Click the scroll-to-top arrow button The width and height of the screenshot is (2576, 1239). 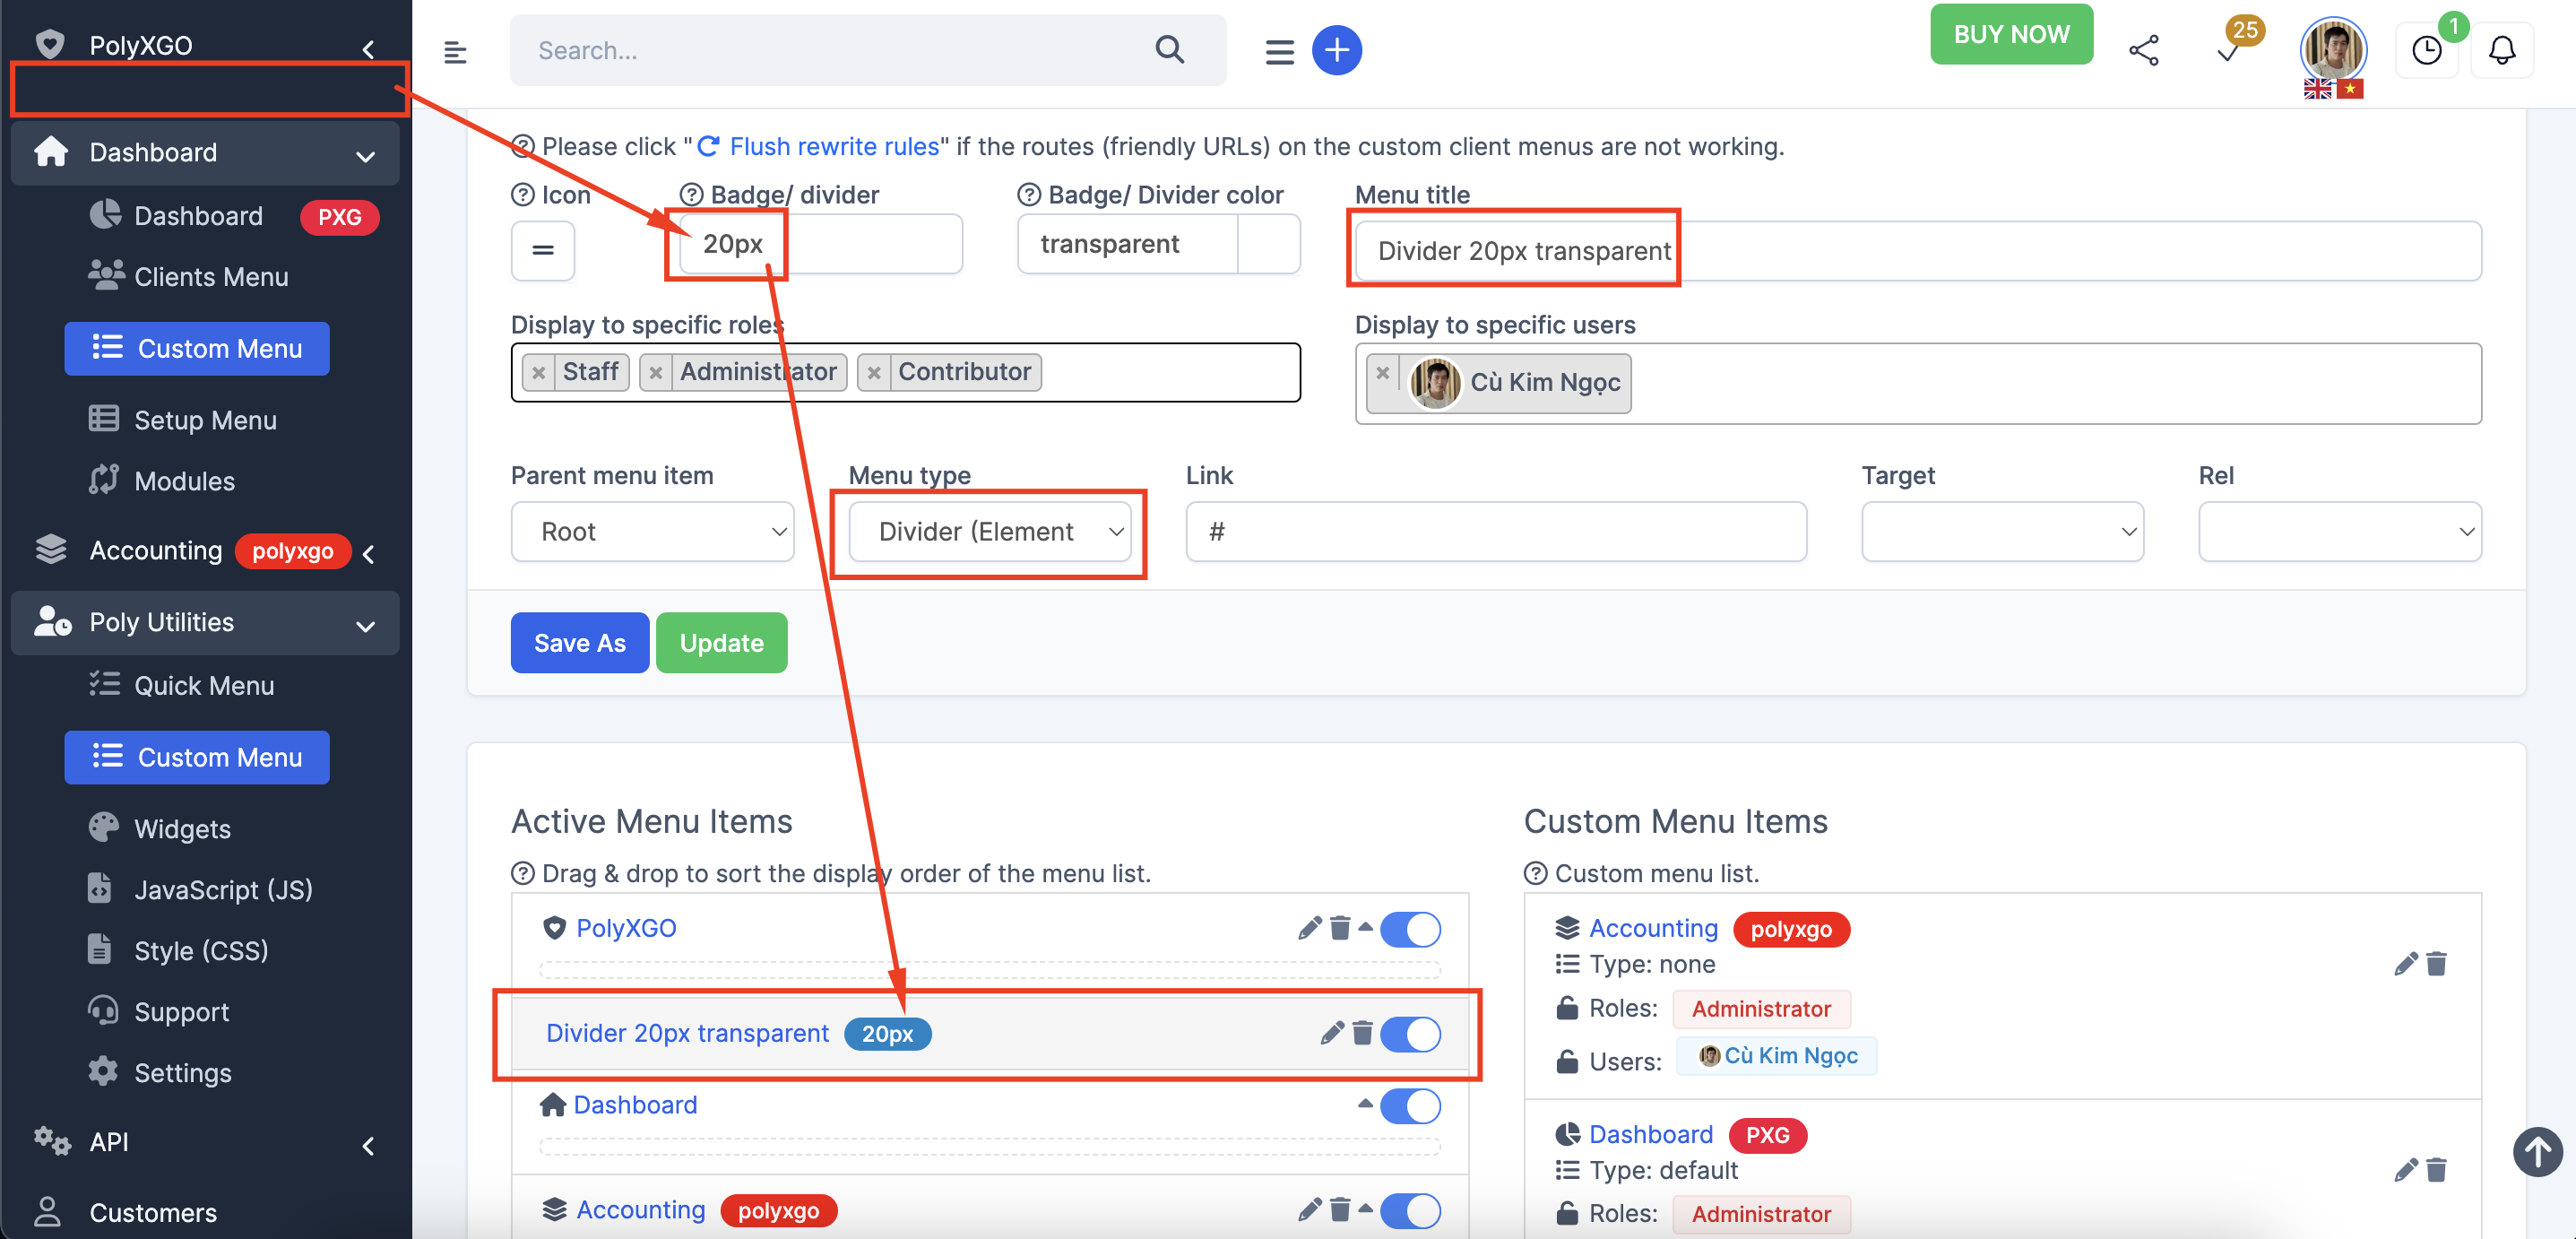click(x=2537, y=1152)
